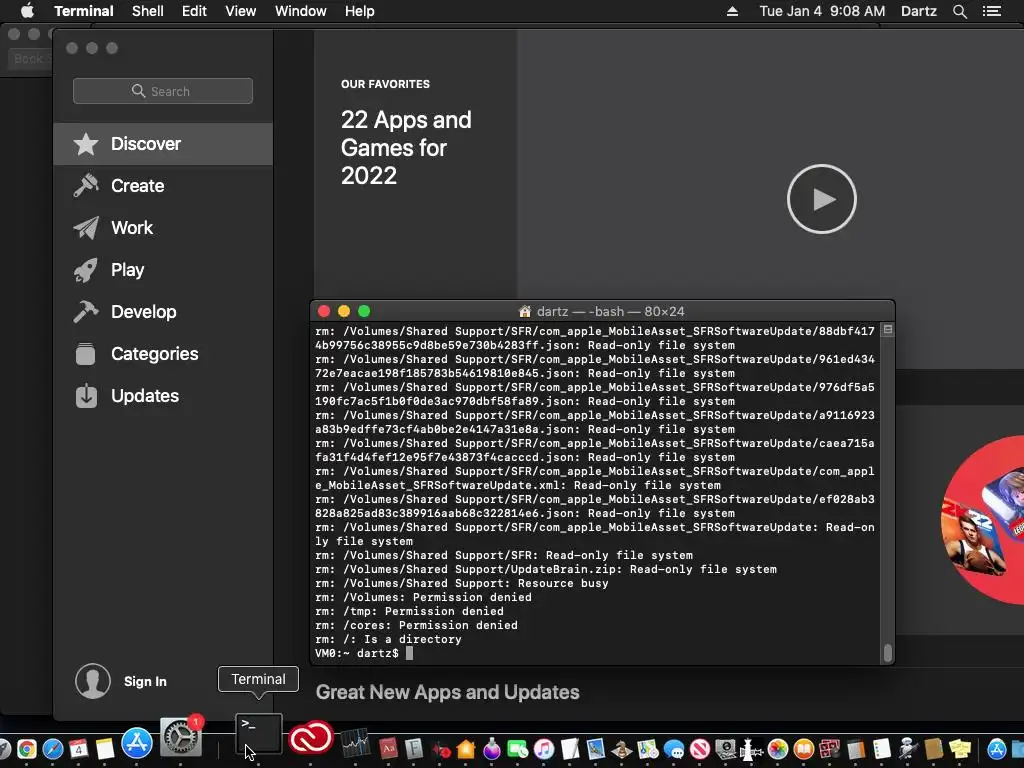Click the 'rm: /: Is a directory' line
This screenshot has width=1024, height=768.
(x=388, y=639)
